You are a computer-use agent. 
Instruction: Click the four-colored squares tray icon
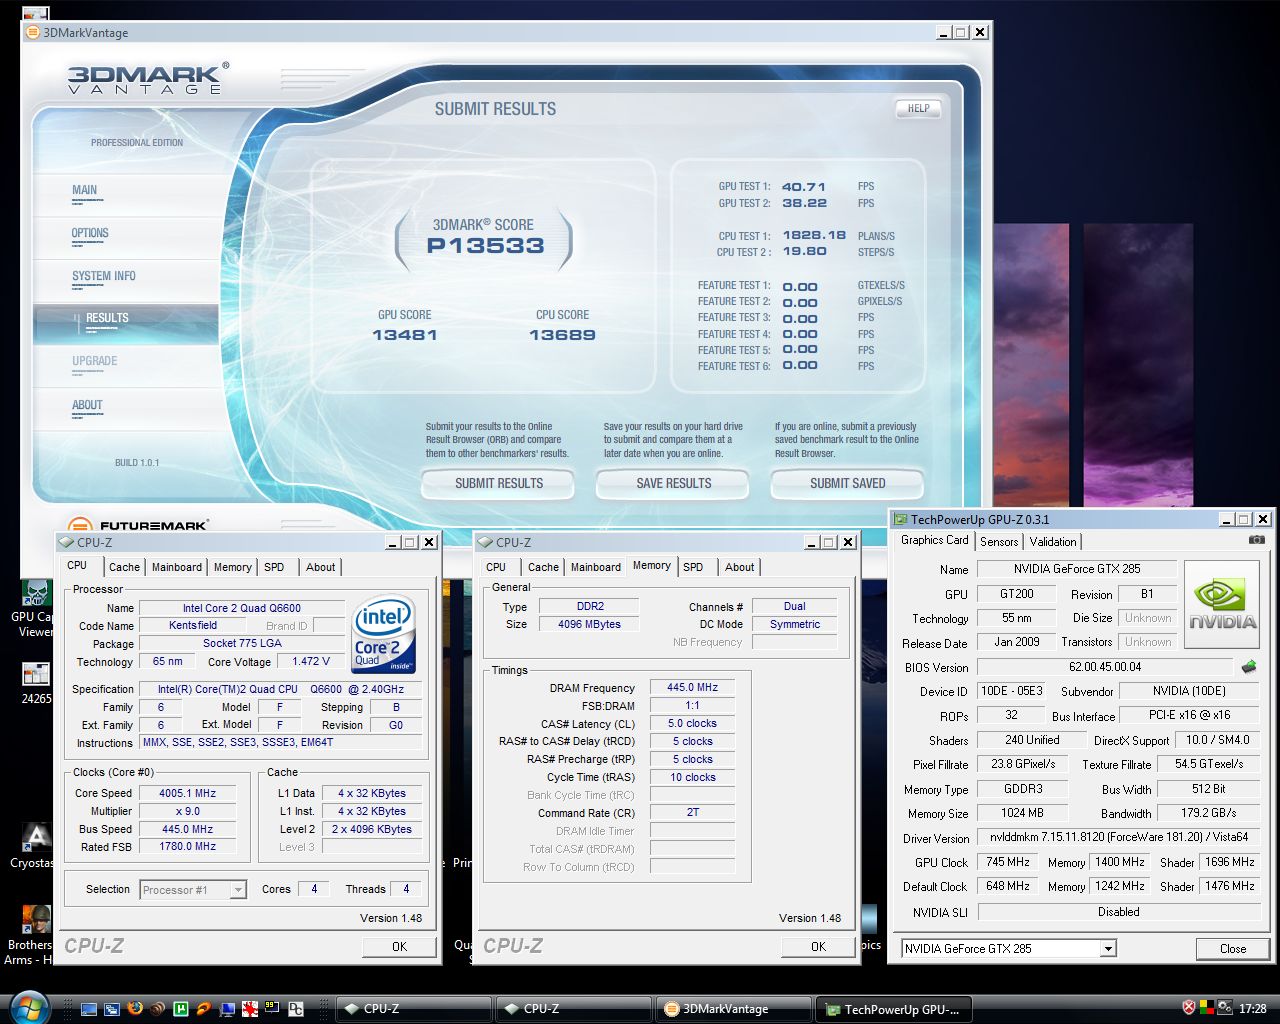(1207, 1008)
